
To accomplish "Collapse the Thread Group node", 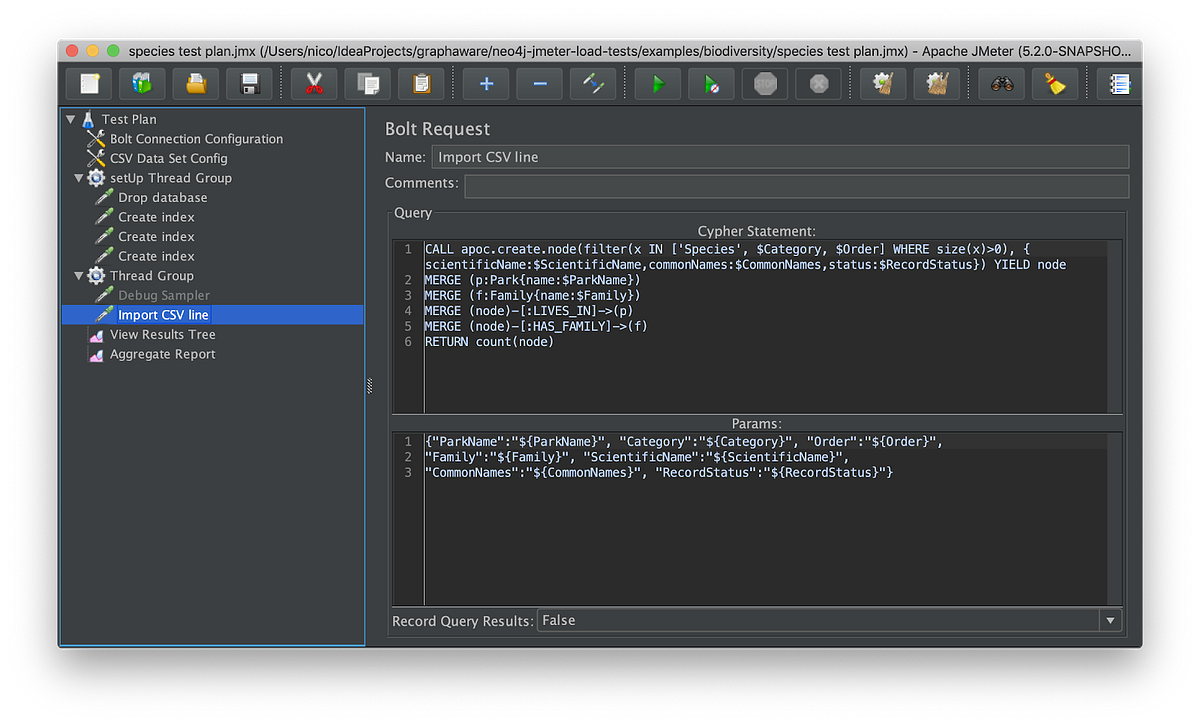I will [x=78, y=276].
